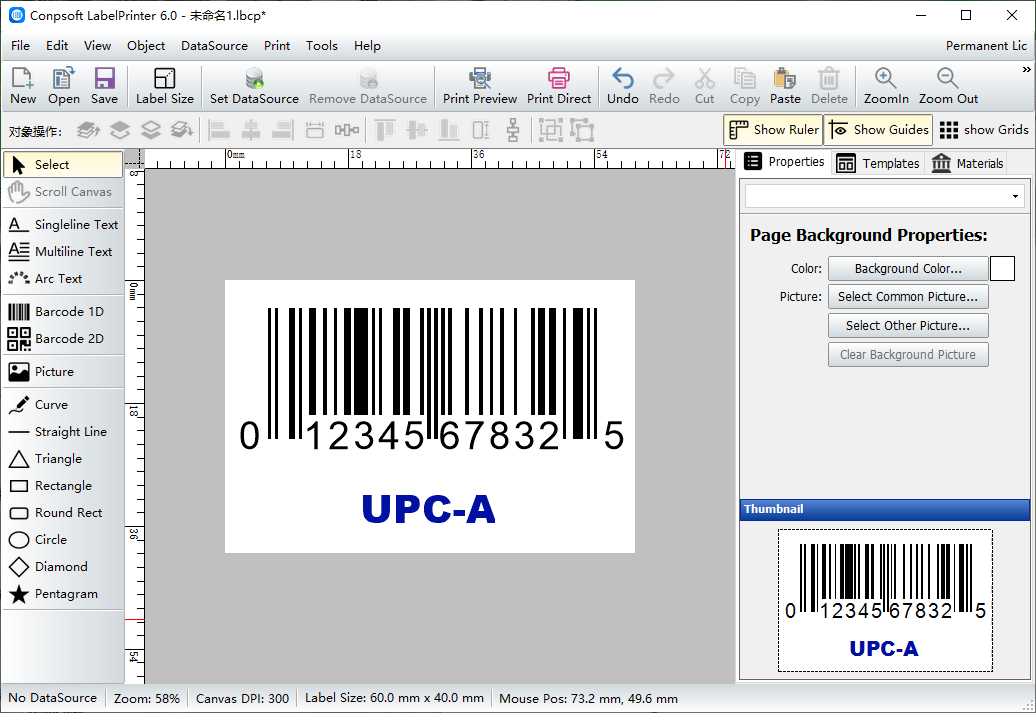Click the label thumbnail preview
1036x713 pixels.
885,600
